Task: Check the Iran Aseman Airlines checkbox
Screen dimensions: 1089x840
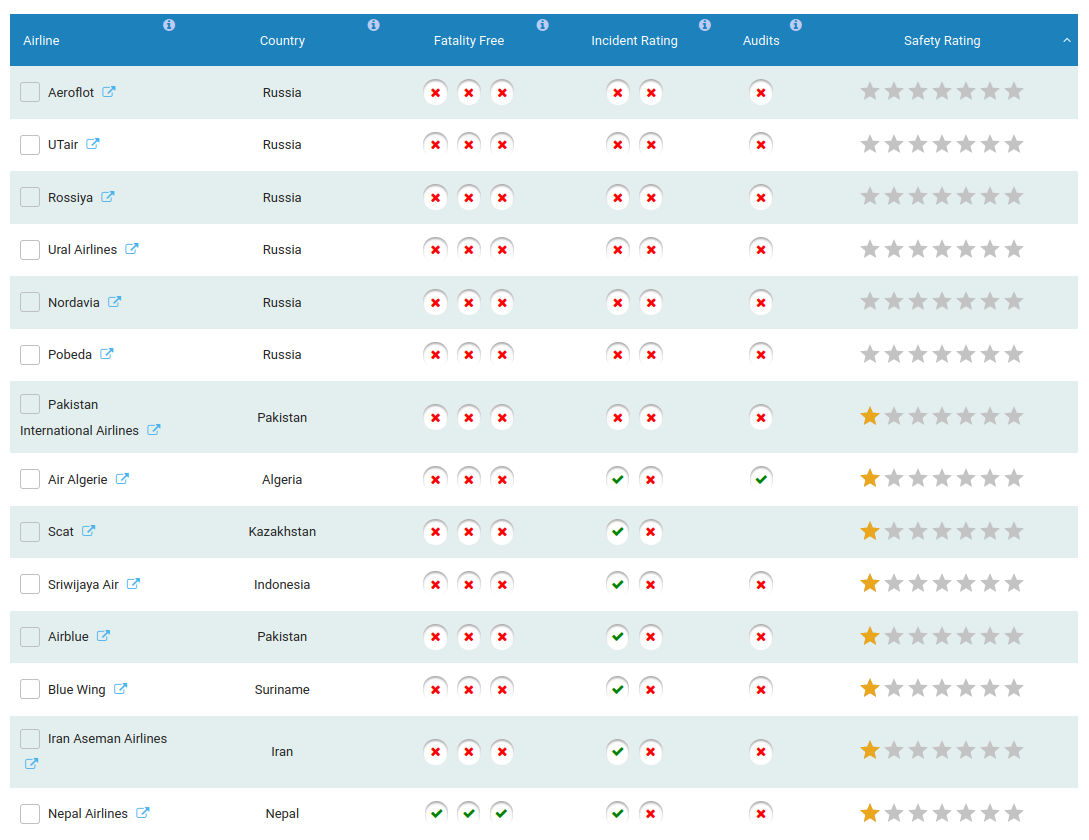Action: (30, 739)
